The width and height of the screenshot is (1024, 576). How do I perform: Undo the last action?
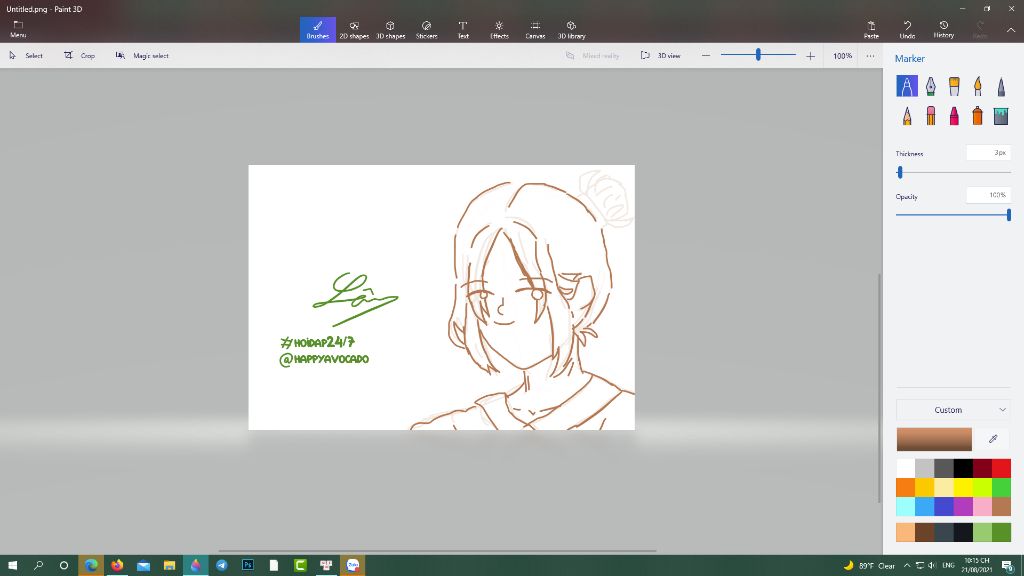coord(907,30)
